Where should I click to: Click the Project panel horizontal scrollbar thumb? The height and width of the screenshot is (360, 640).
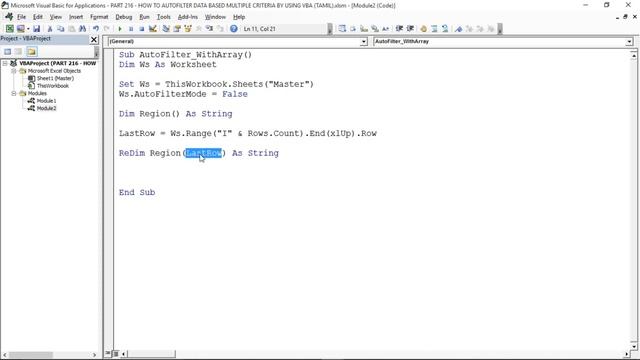click(31, 355)
